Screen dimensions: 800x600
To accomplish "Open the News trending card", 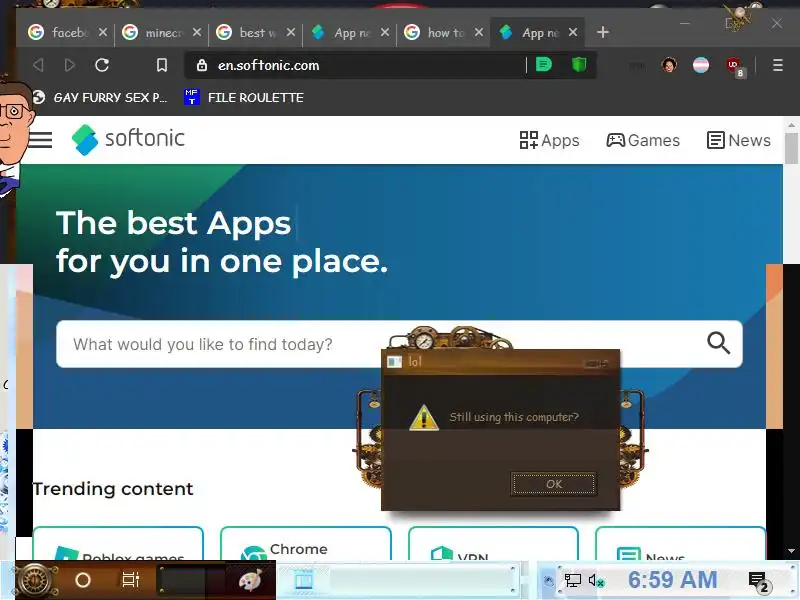I will pos(681,544).
